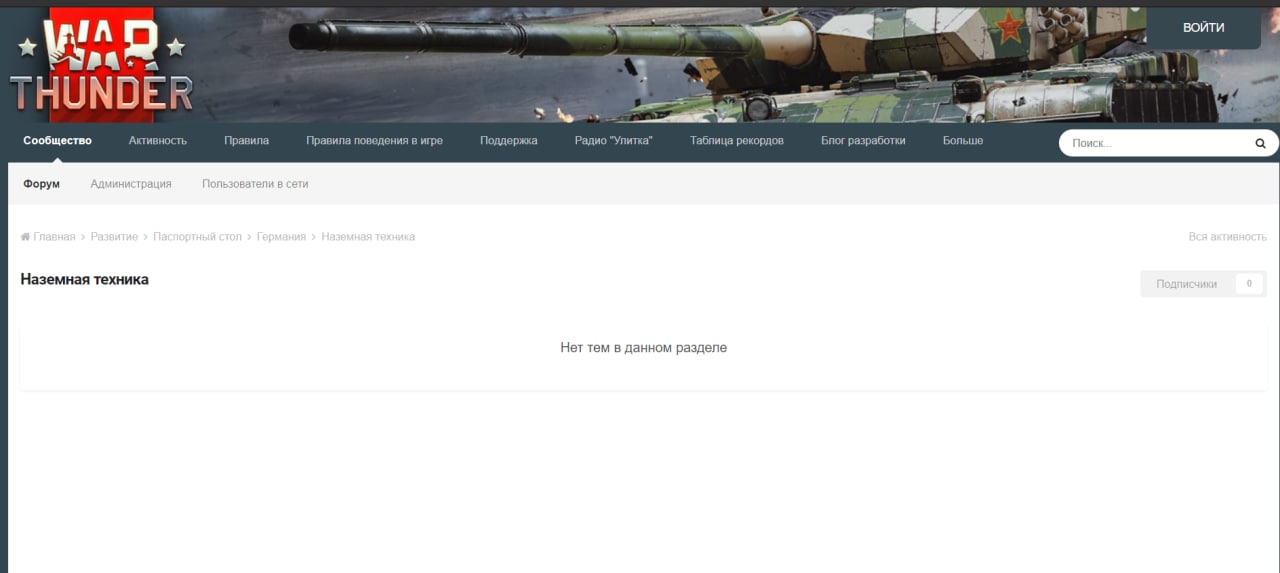Open Радио "Улитка" page
This screenshot has height=573, width=1280.
(613, 141)
